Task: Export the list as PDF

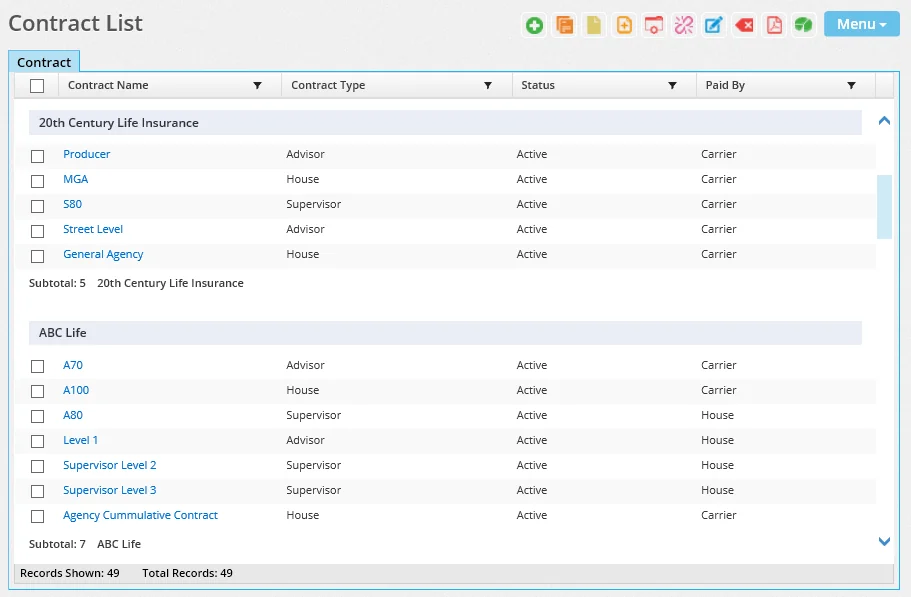Action: (x=773, y=25)
